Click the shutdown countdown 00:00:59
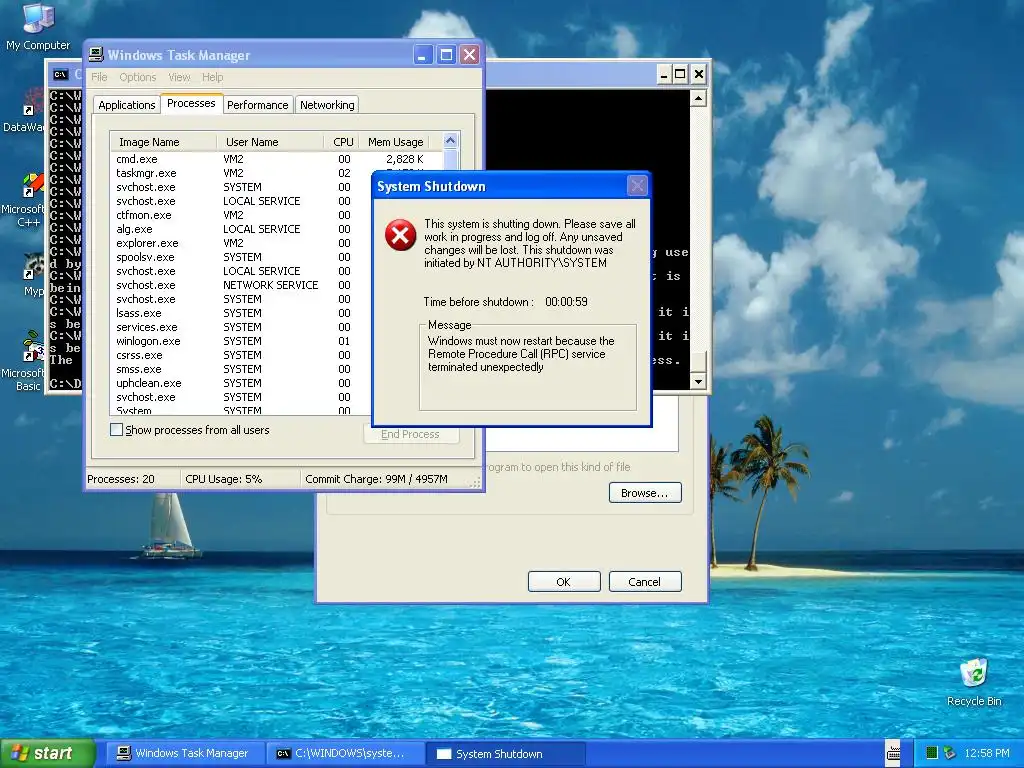Image resolution: width=1024 pixels, height=768 pixels. (566, 302)
